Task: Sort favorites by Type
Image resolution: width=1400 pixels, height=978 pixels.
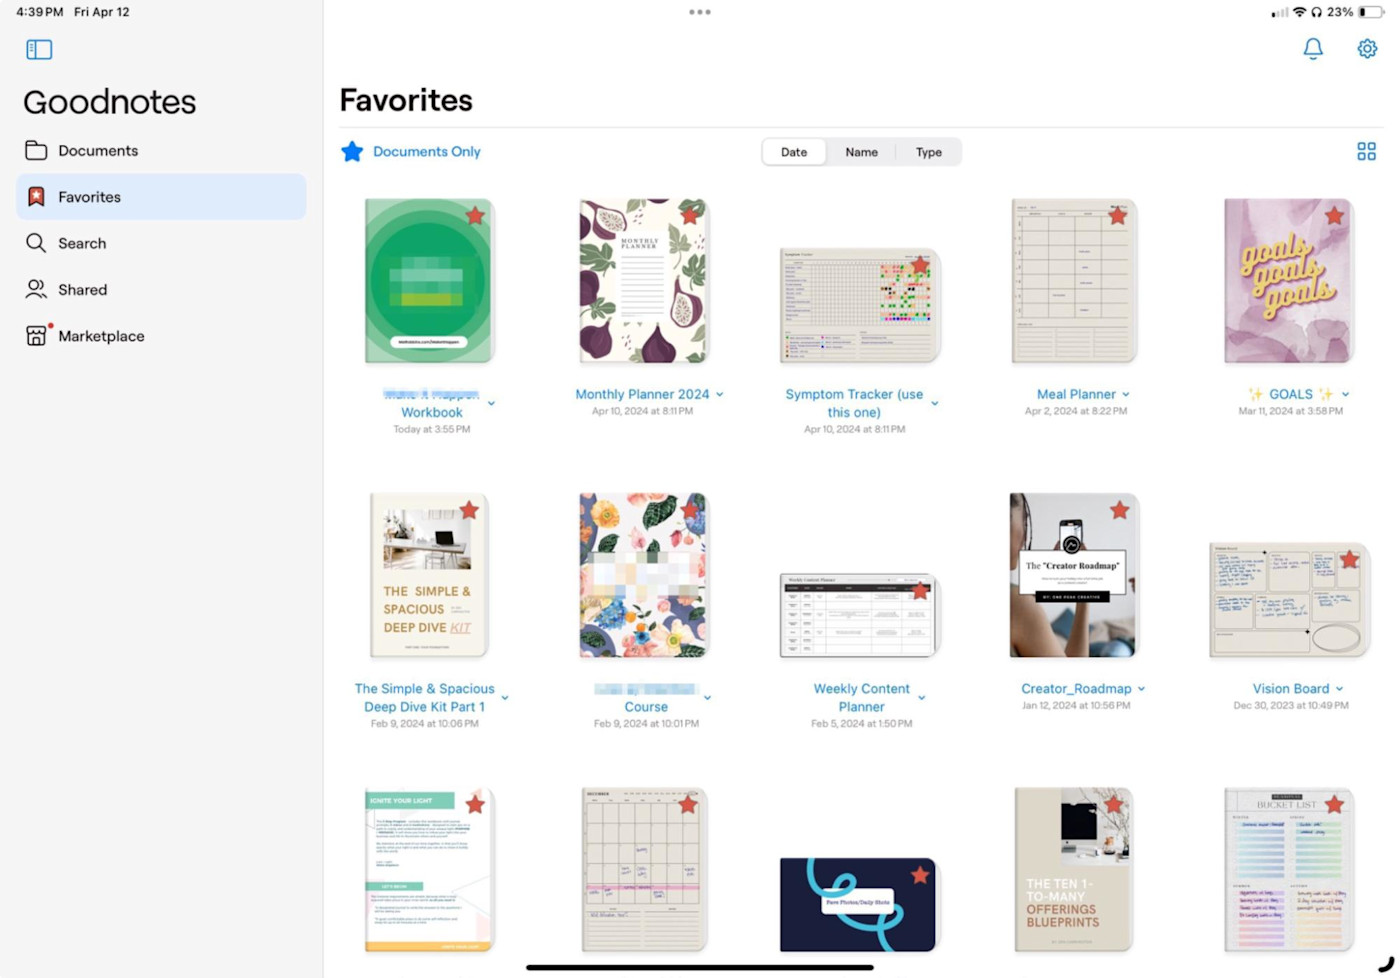Action: [928, 152]
